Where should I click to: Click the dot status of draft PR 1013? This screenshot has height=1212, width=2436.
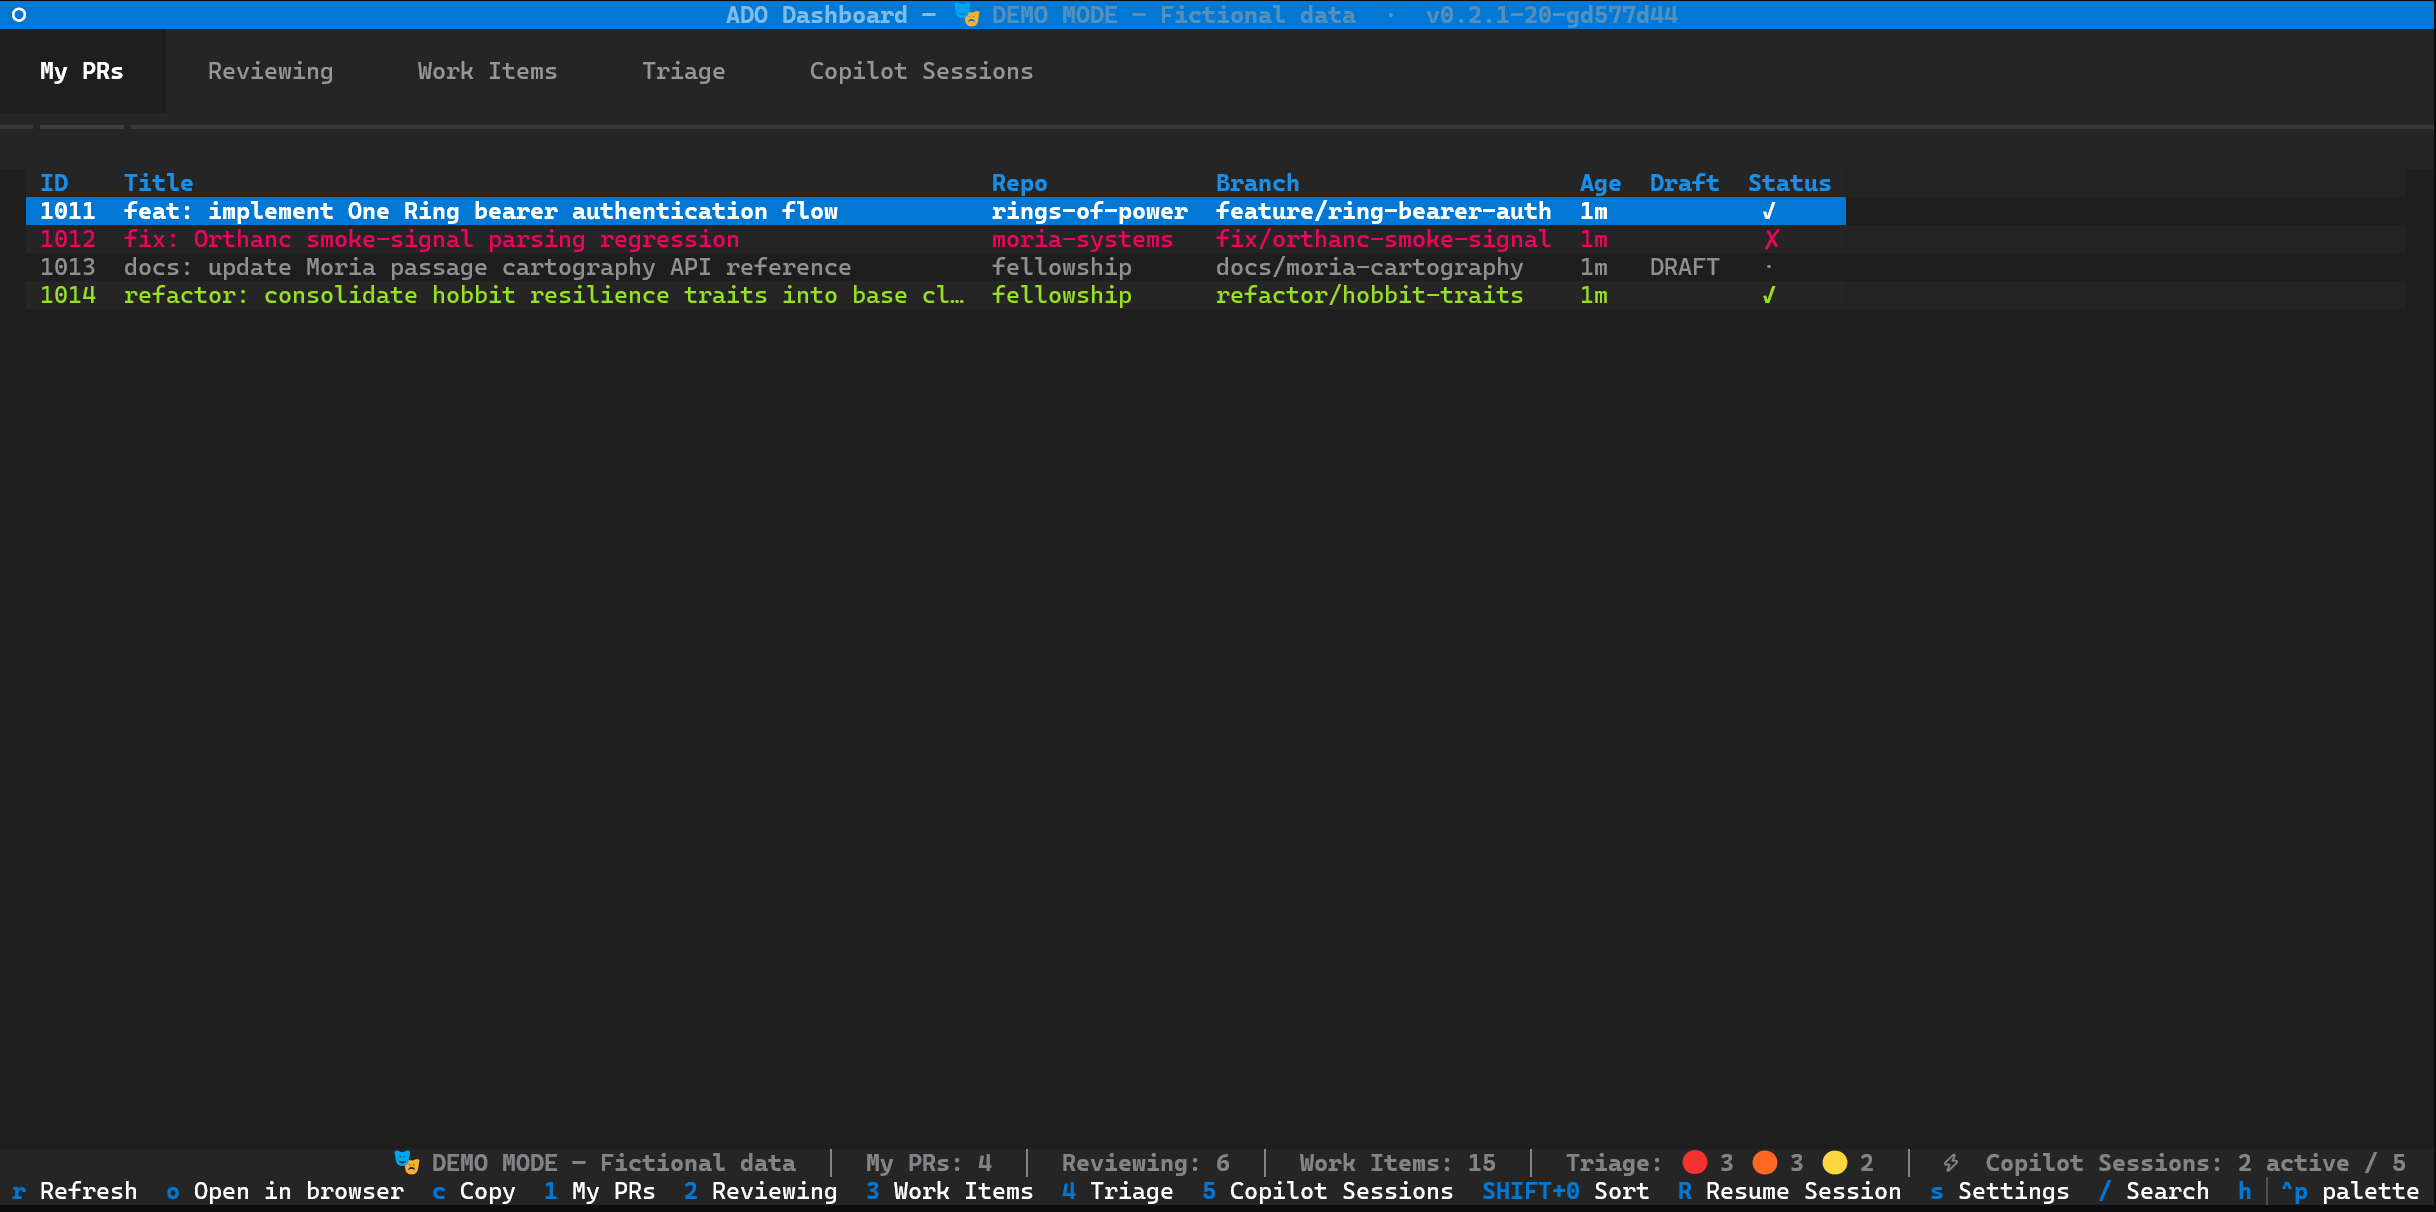1769,267
